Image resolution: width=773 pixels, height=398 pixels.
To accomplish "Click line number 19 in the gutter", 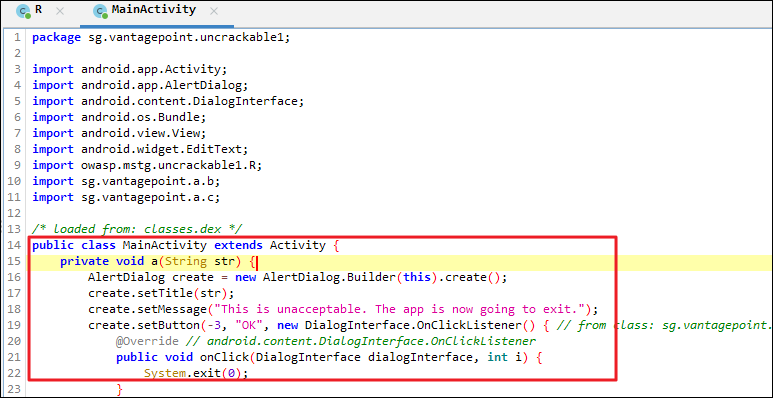I will pos(14,325).
